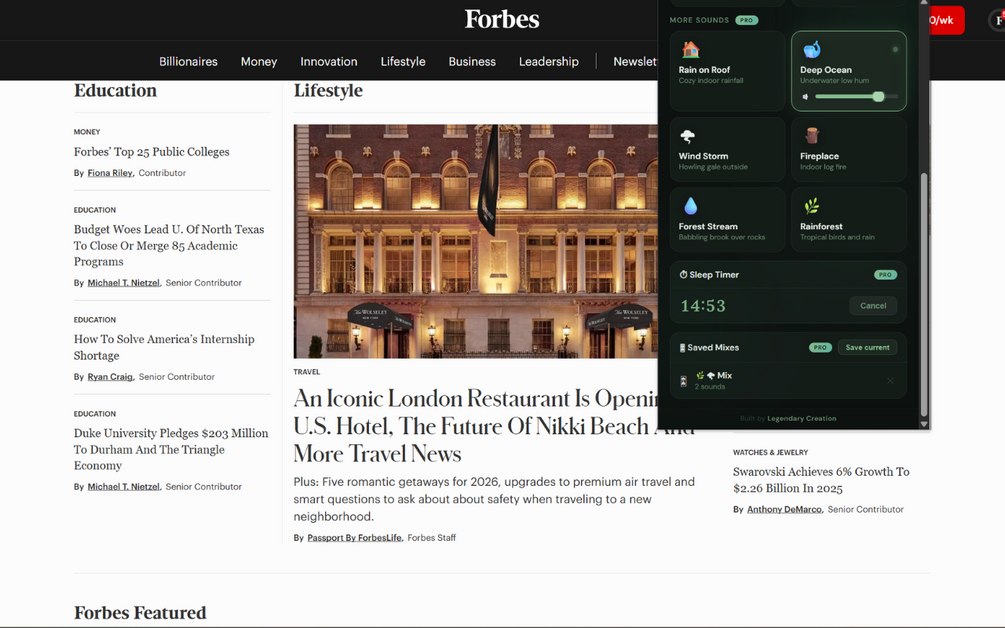Load the saved 2 sounds Mix
This screenshot has width=1005, height=628.
coord(788,381)
